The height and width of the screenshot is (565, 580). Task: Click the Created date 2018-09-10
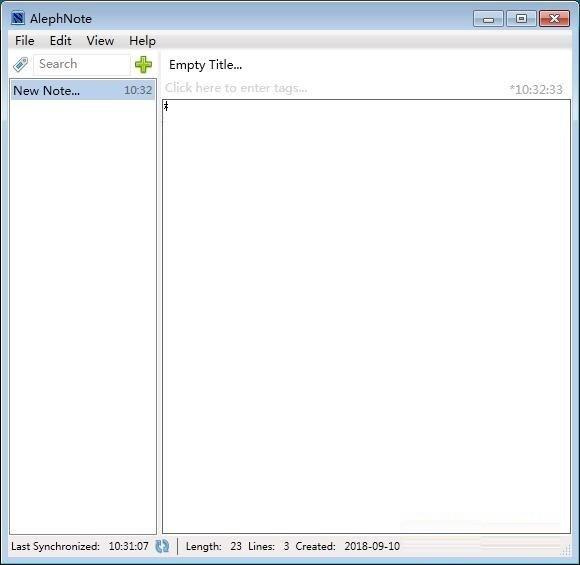372,546
